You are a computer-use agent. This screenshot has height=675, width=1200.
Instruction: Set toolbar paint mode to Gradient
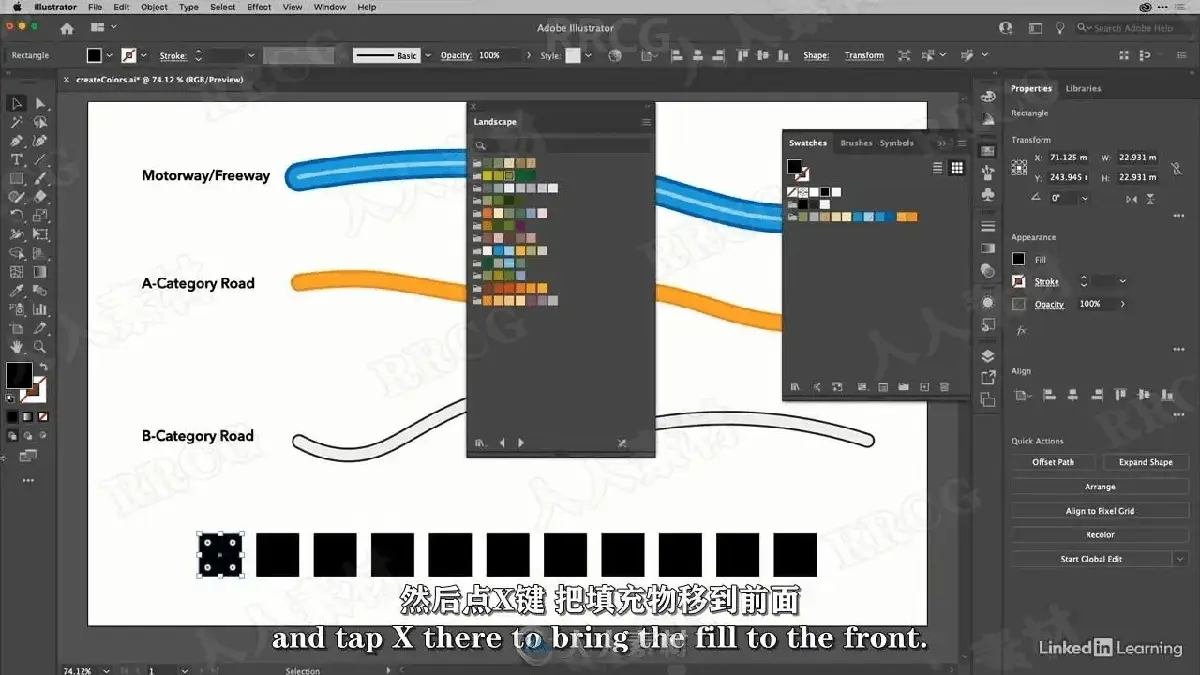27,416
